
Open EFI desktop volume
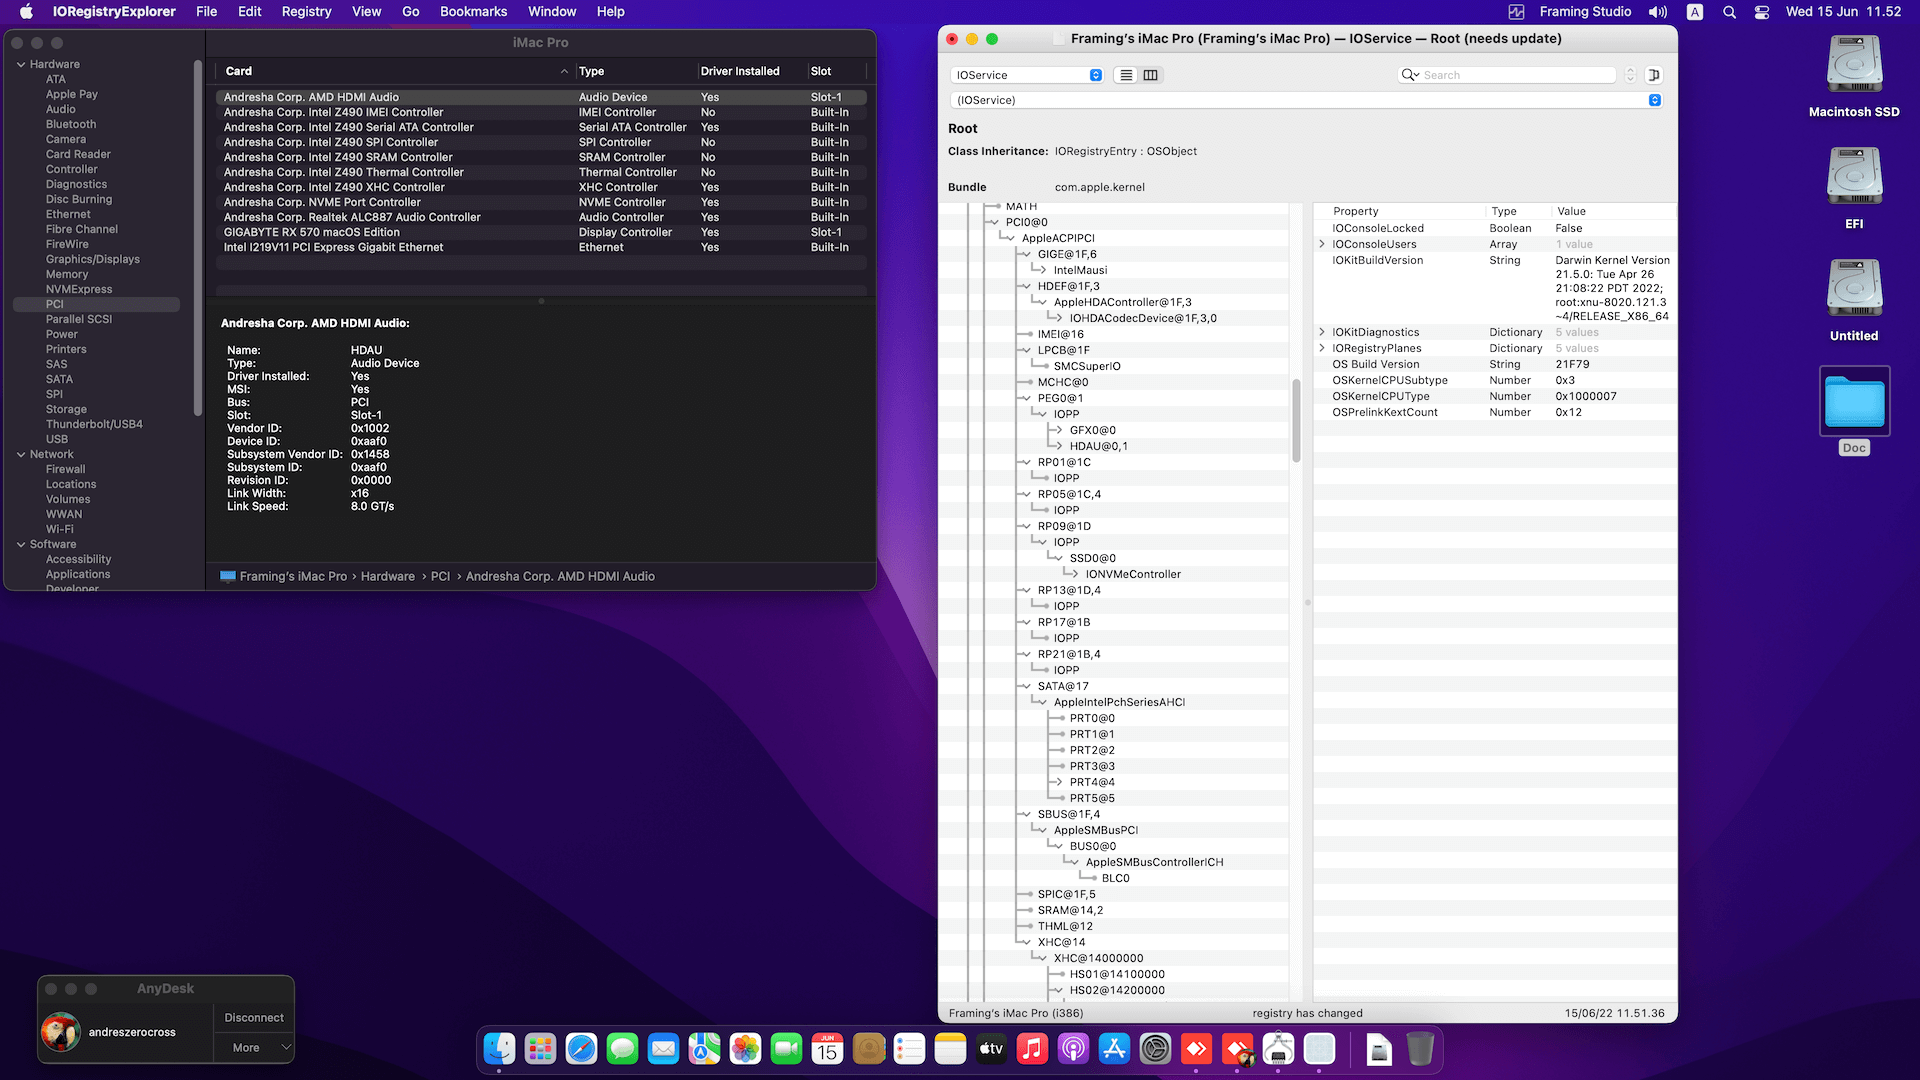point(1854,188)
